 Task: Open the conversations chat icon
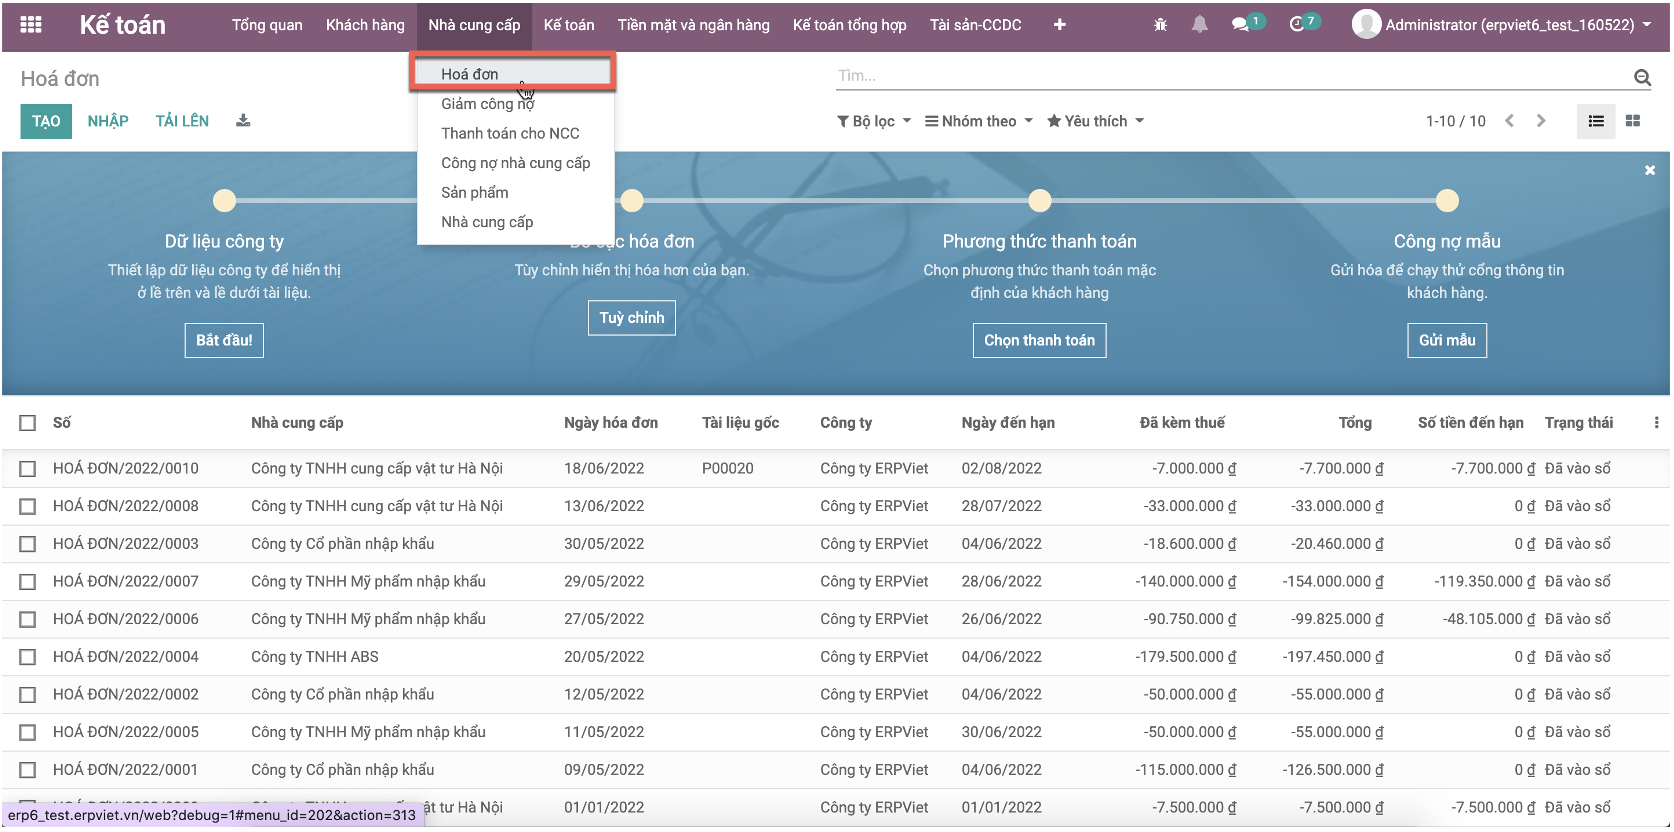tap(1241, 25)
